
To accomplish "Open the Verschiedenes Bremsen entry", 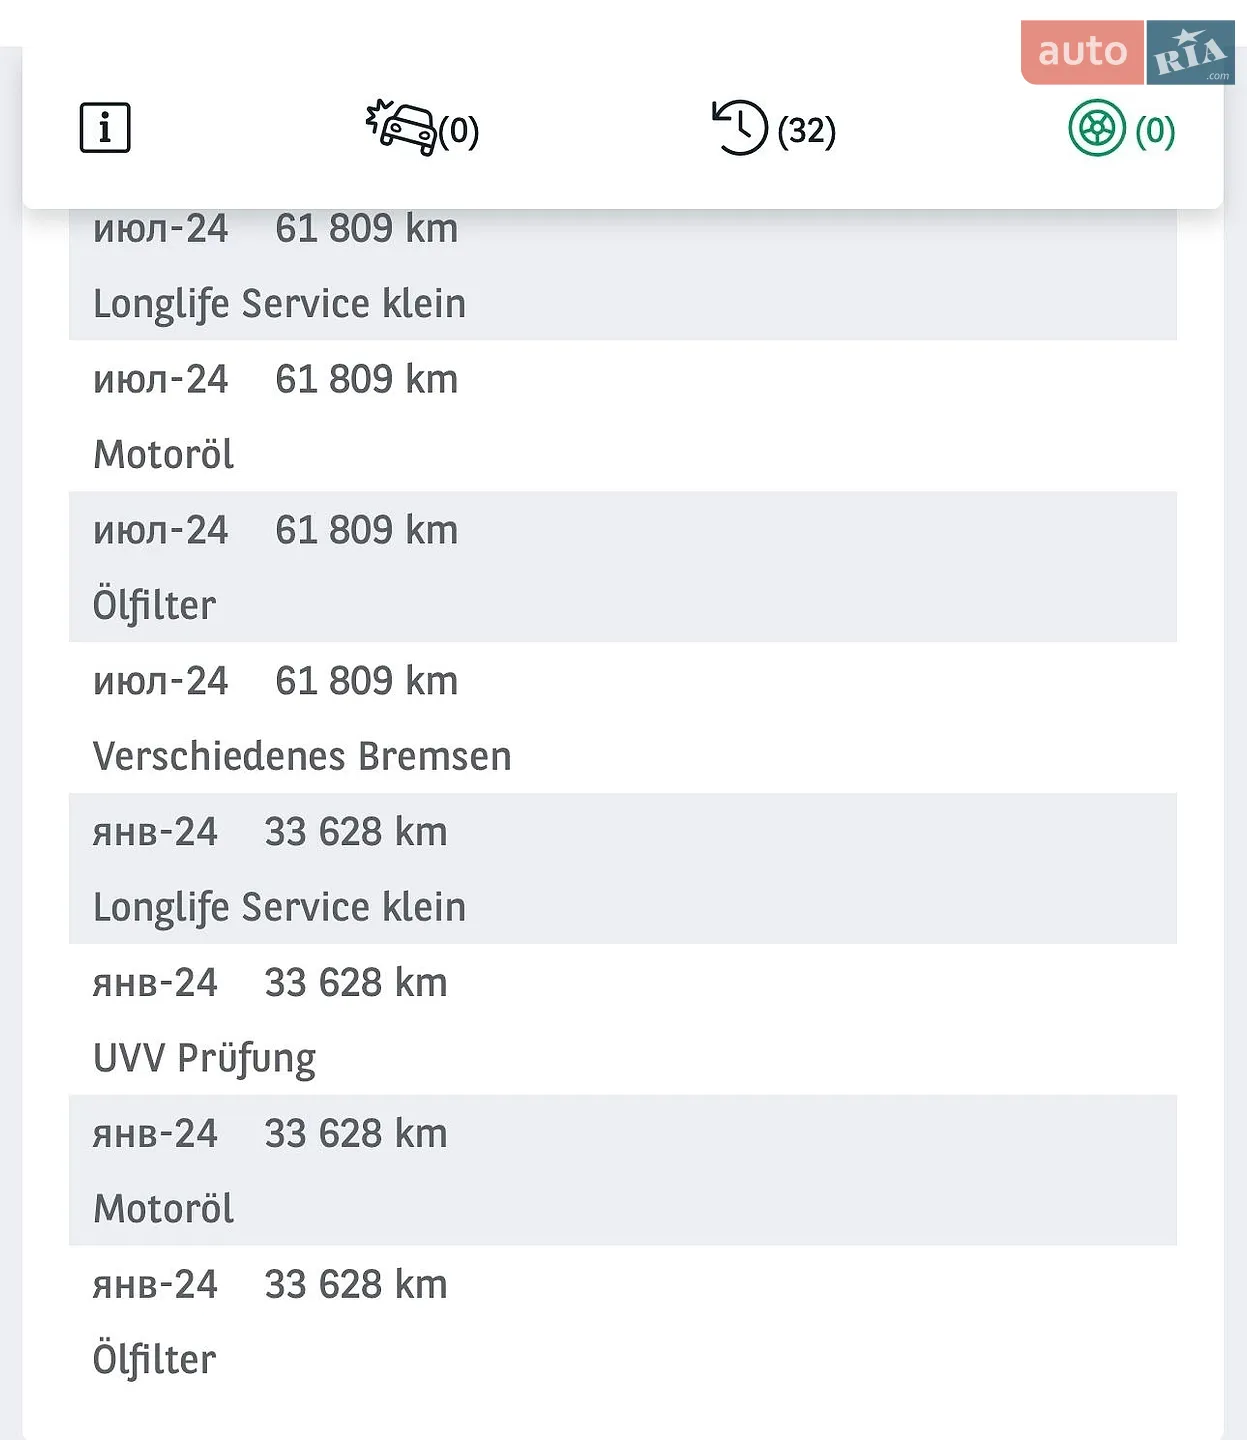I will click(x=623, y=718).
